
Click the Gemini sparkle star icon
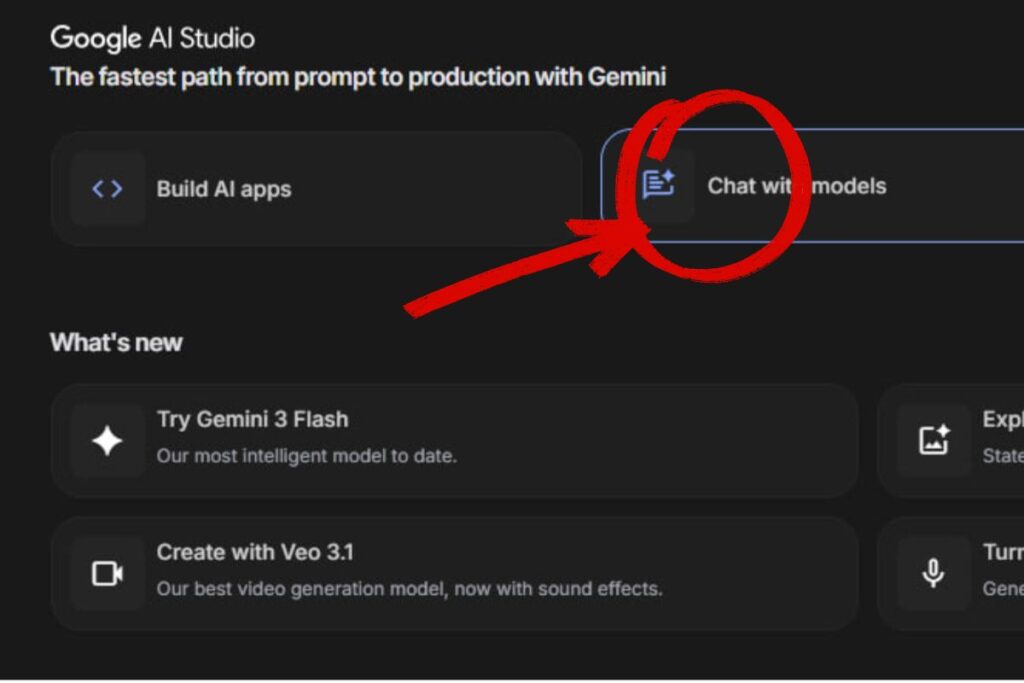click(107, 441)
